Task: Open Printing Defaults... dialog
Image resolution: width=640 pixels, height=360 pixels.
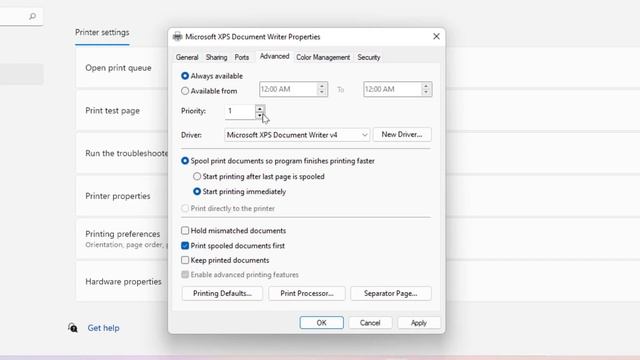Action: [222, 293]
